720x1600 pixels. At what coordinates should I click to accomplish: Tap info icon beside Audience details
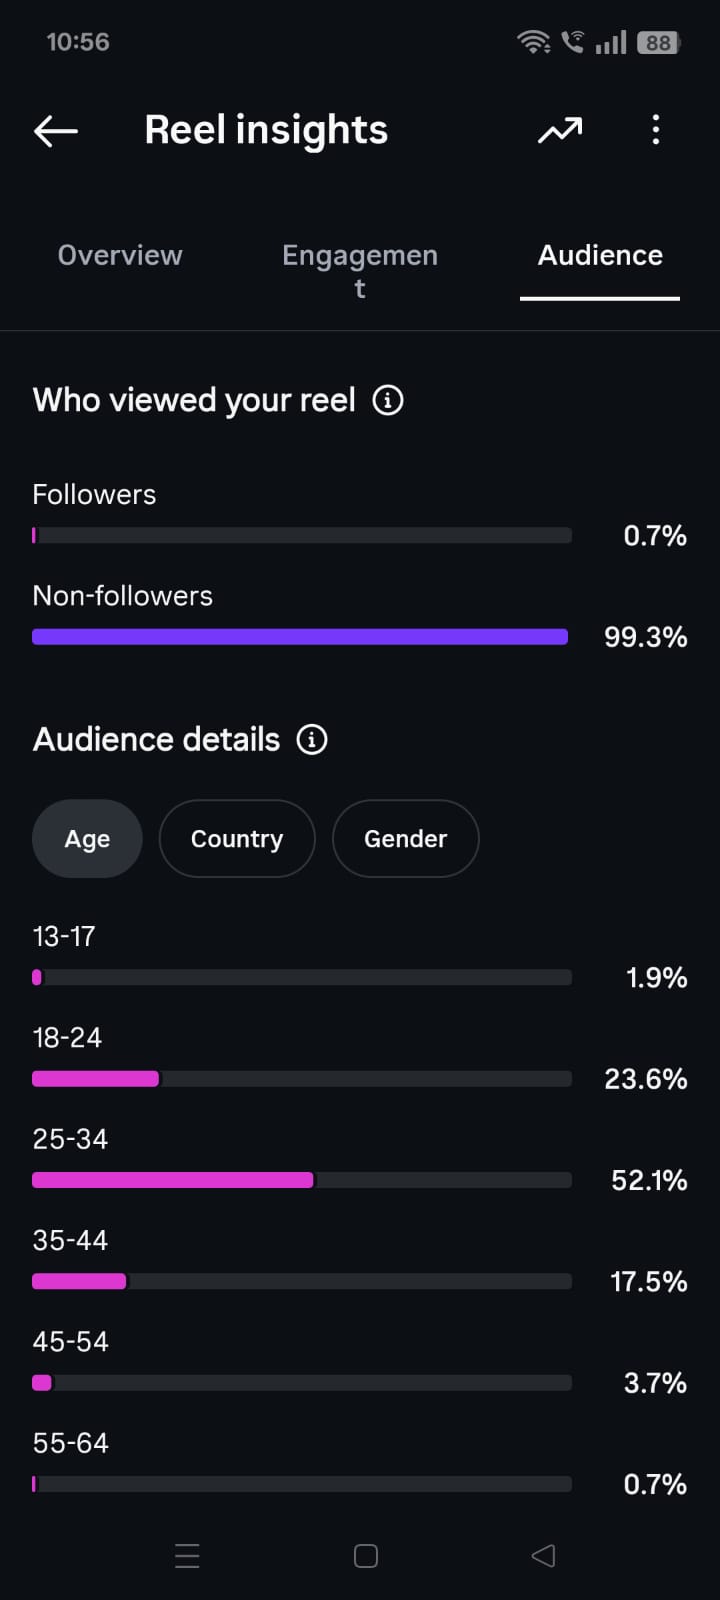pos(312,739)
